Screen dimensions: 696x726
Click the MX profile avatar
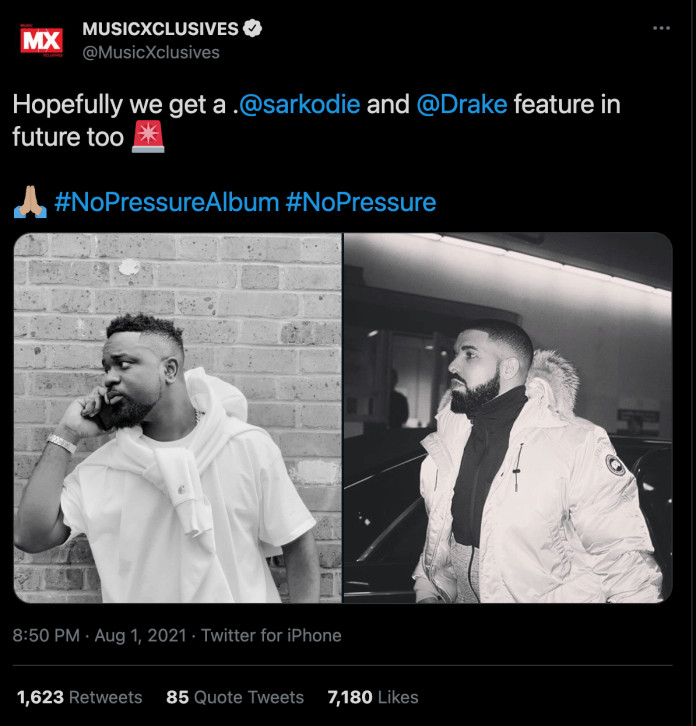tap(42, 40)
